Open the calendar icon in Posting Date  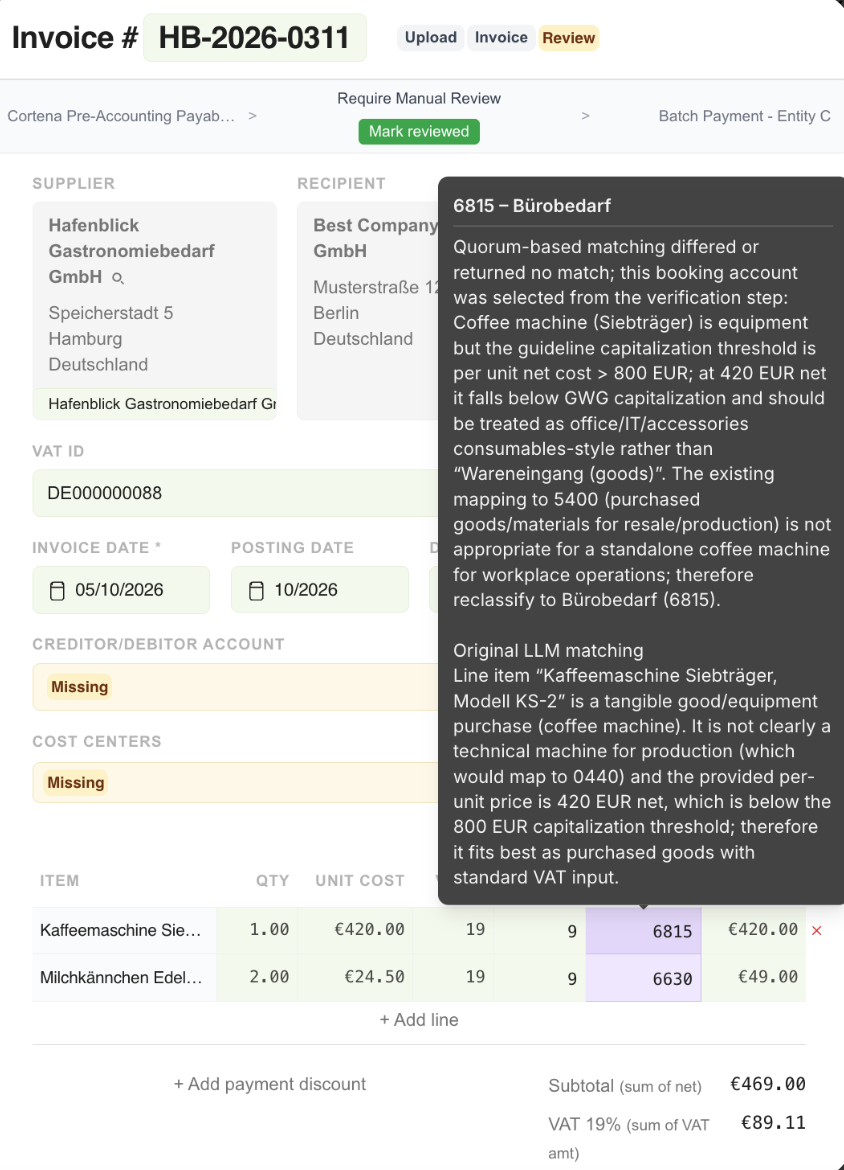click(x=256, y=591)
